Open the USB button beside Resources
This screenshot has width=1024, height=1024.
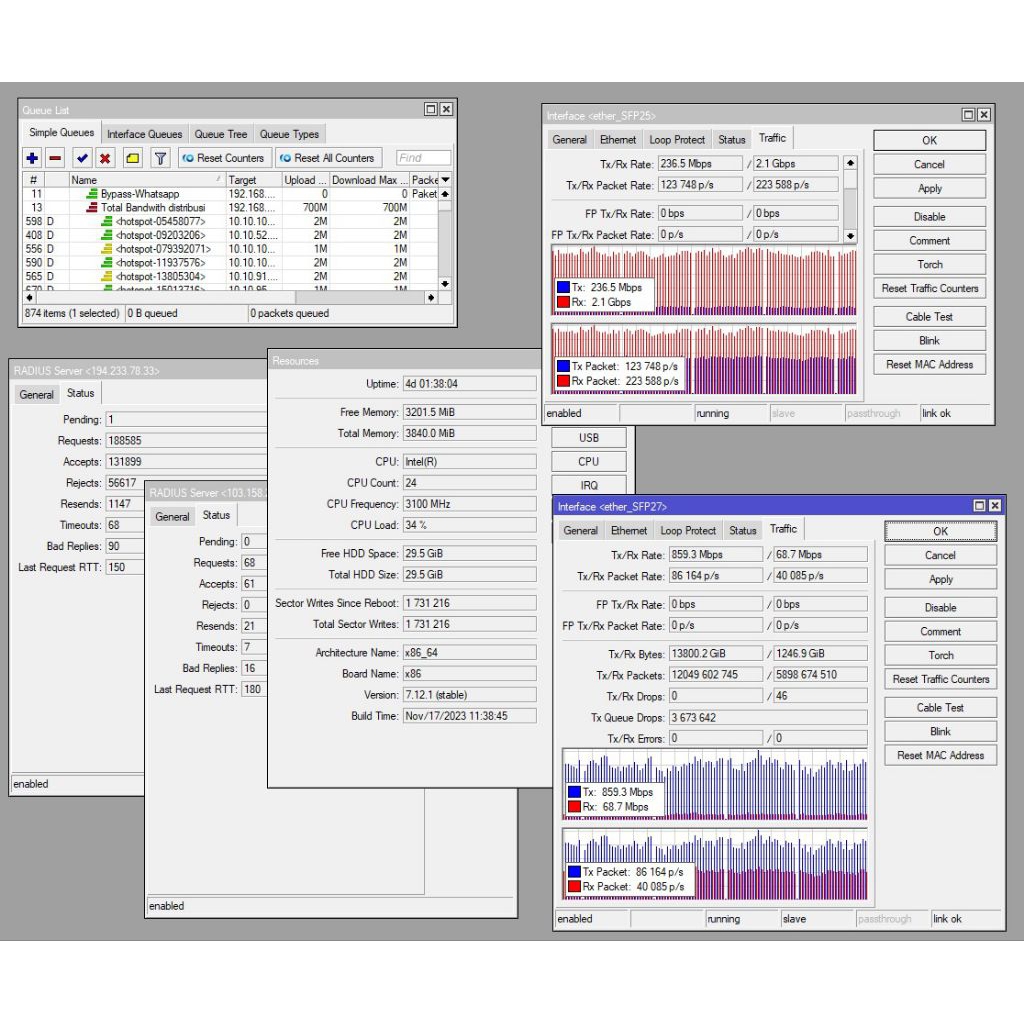[x=588, y=438]
